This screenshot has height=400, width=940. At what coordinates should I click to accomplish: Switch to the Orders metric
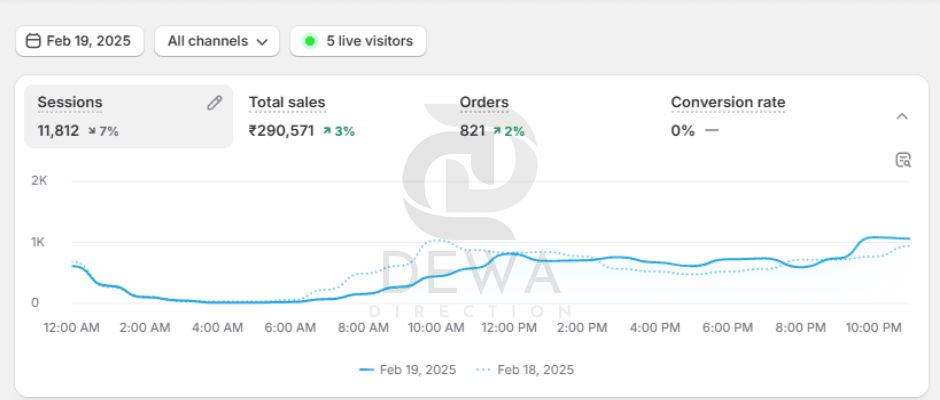[x=484, y=103]
